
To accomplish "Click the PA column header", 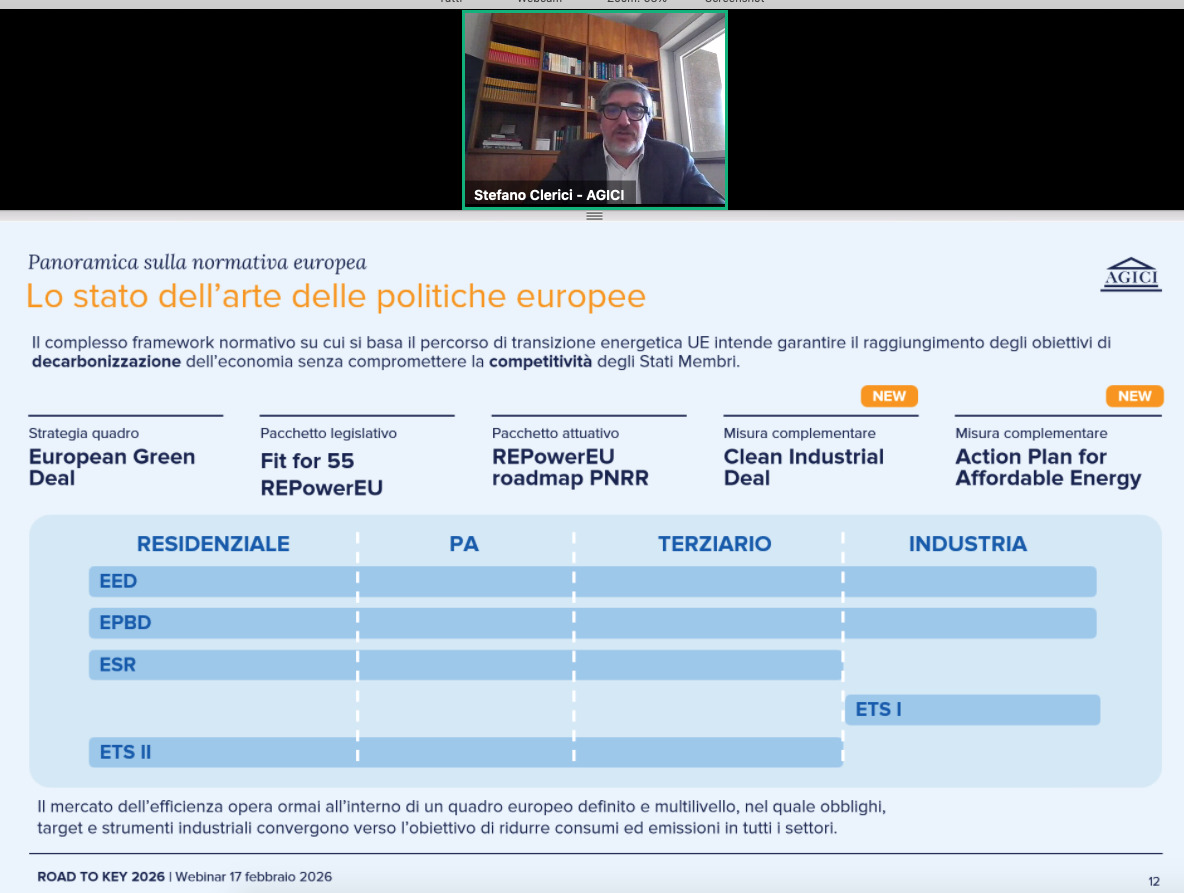I will [464, 543].
